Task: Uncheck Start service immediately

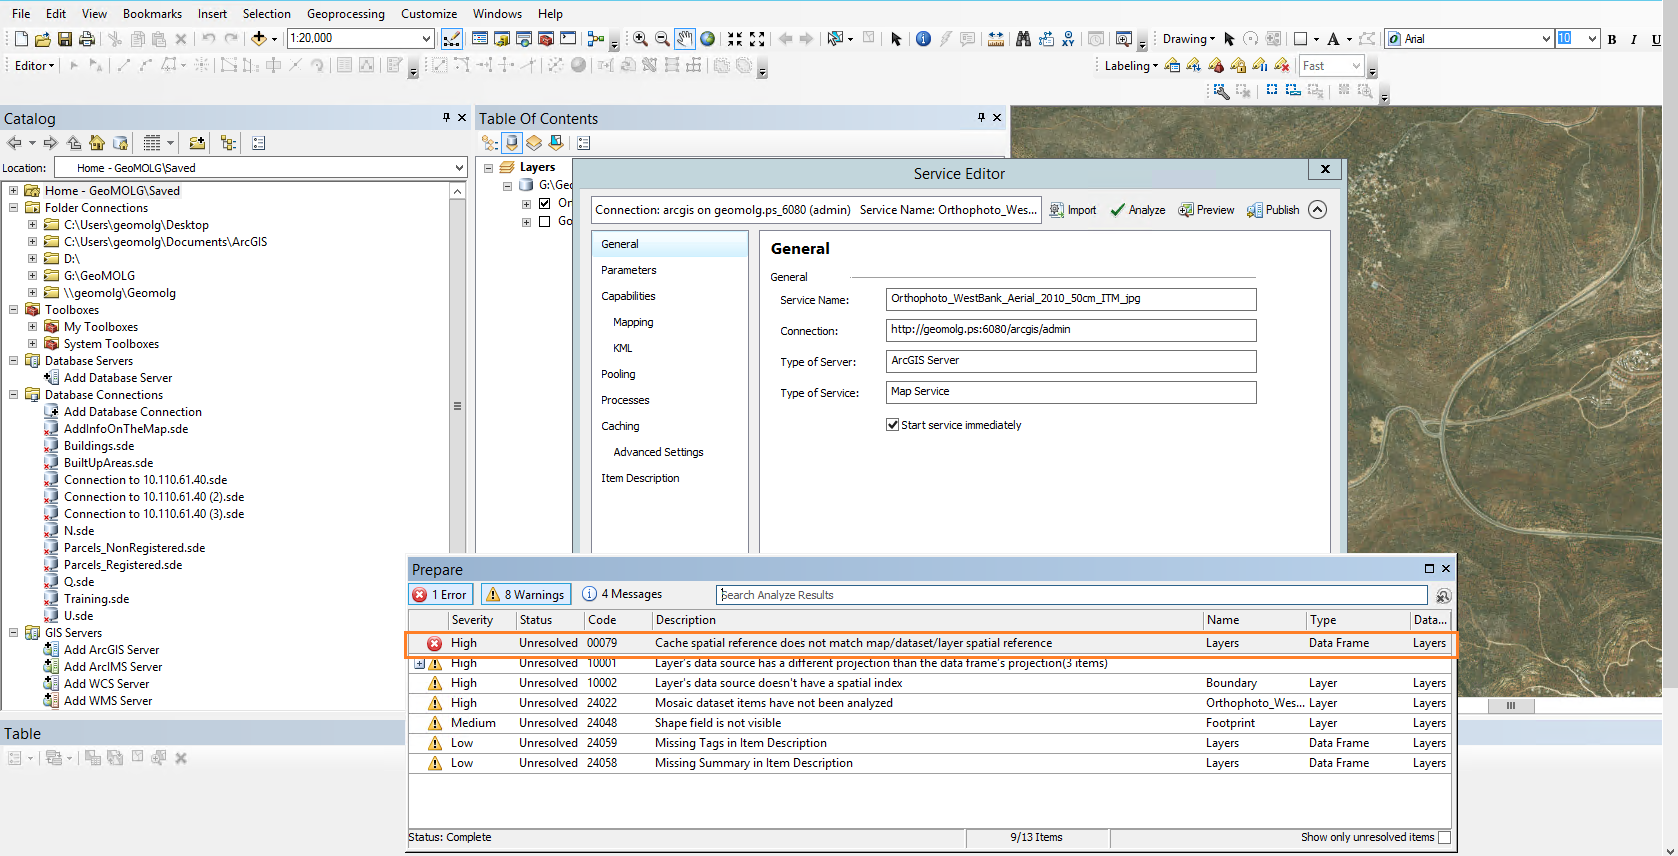Action: [892, 425]
